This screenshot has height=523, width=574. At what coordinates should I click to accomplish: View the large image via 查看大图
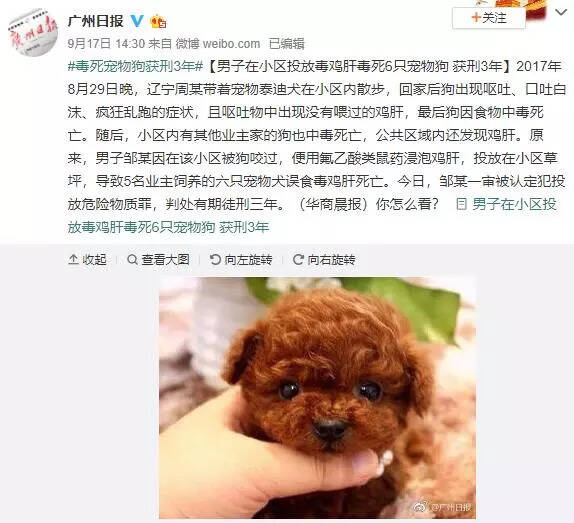(x=158, y=259)
